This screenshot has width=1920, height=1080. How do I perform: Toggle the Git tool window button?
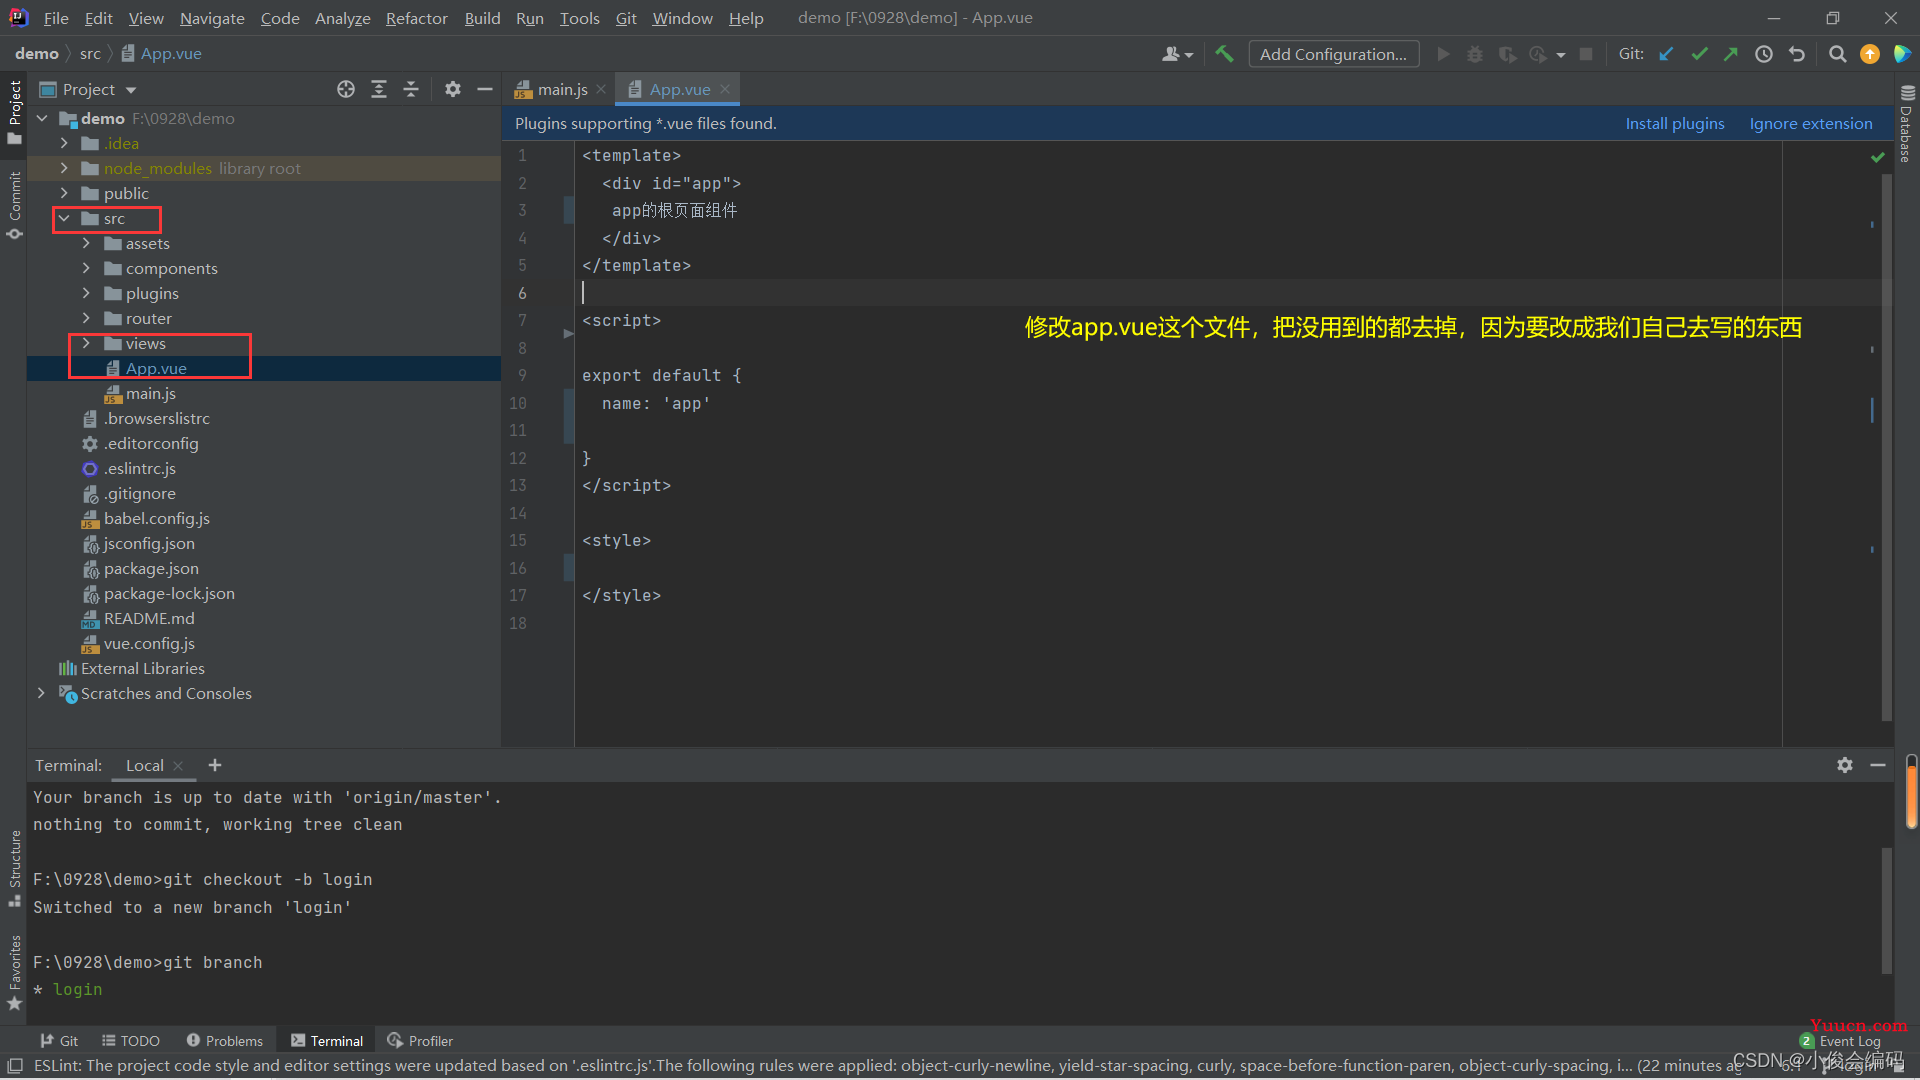[59, 1041]
